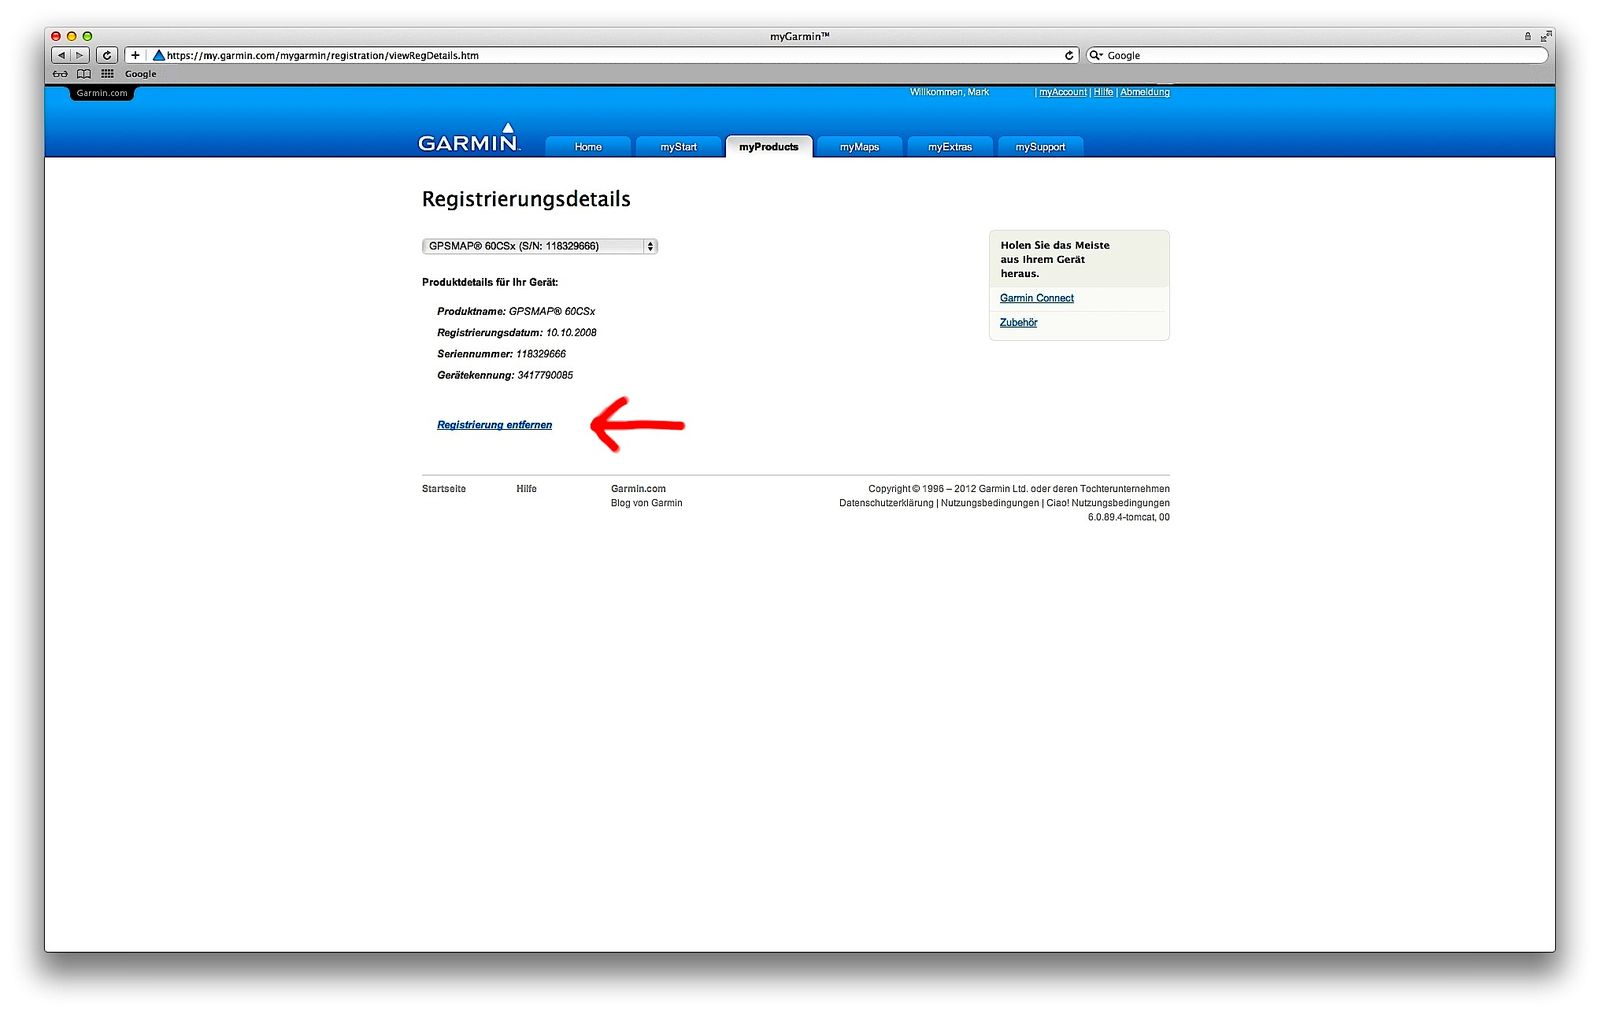Open the search engine magnifier dropdown
The width and height of the screenshot is (1600, 1014).
1096,55
